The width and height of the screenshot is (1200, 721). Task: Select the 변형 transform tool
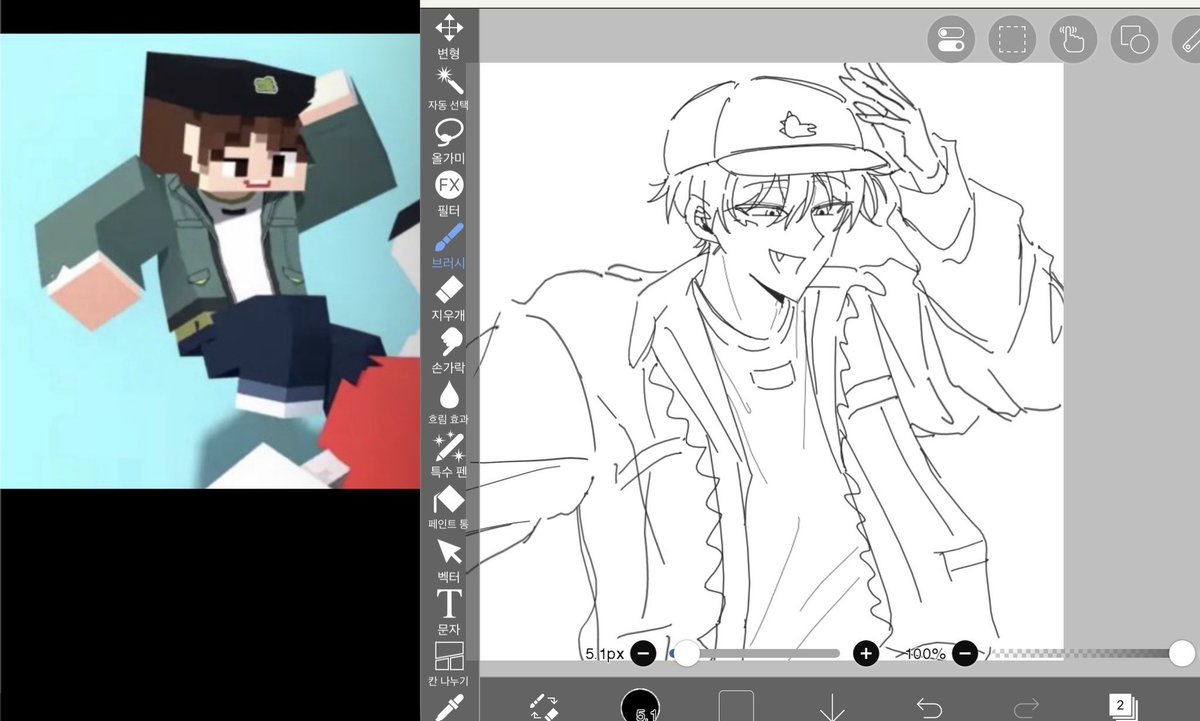coord(449,36)
